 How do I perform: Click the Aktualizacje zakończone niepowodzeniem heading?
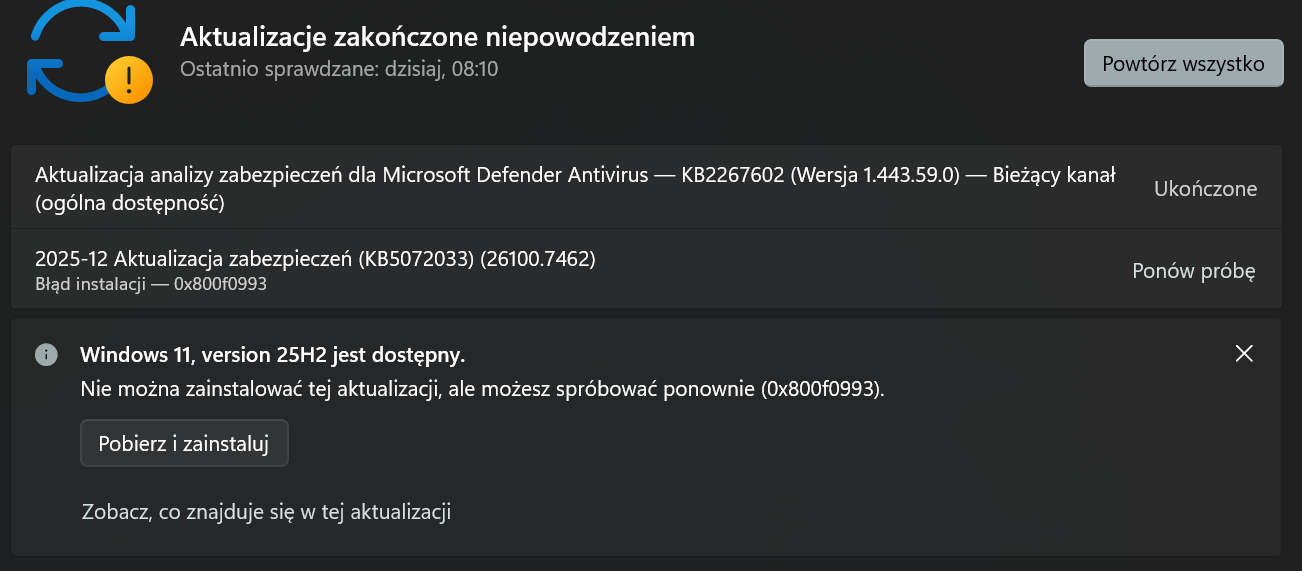(x=437, y=37)
